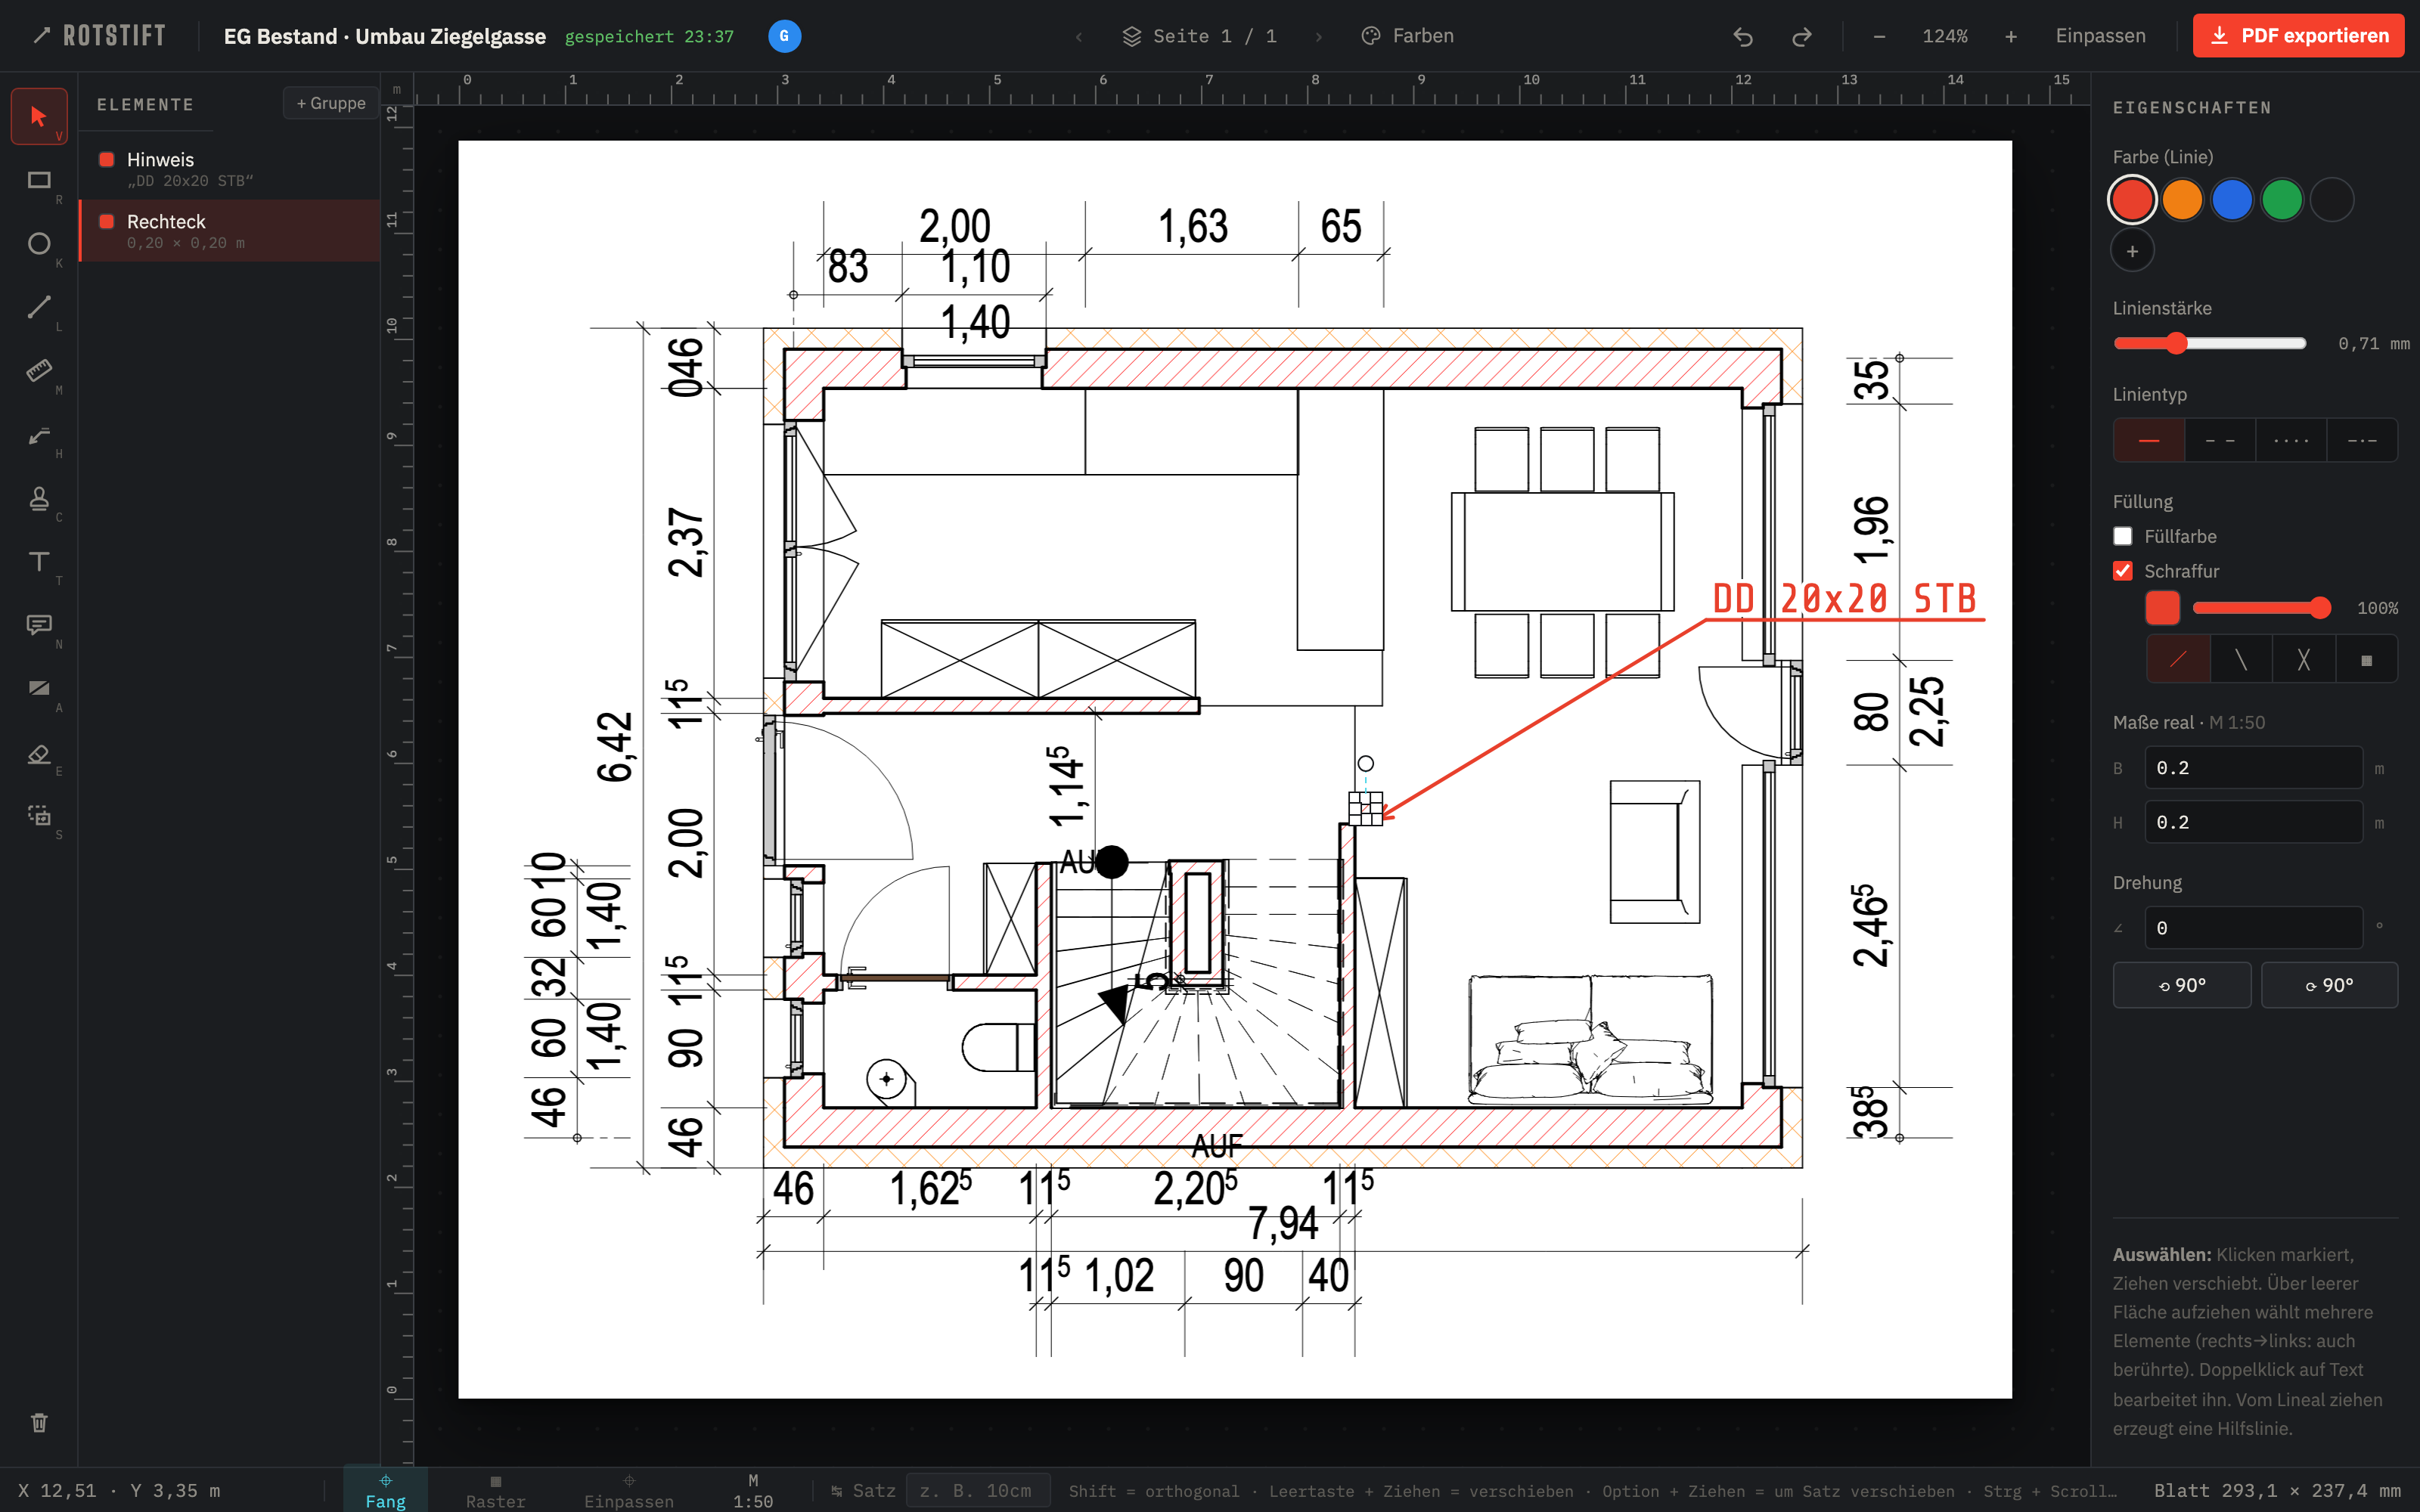Viewport: 2420px width, 1512px height.
Task: Go to next page chevron
Action: coord(1319,36)
